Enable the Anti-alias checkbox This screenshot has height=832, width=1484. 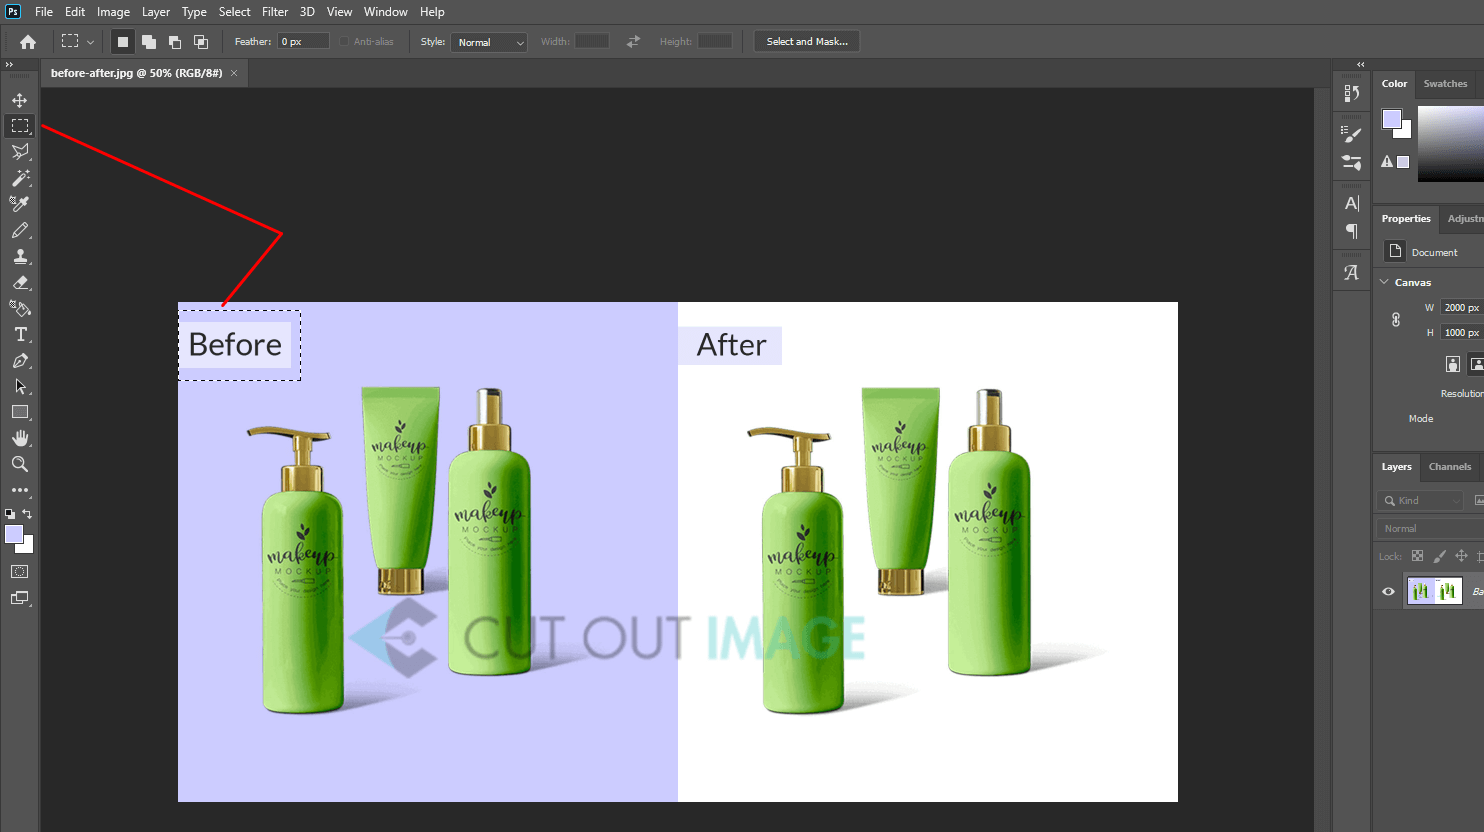click(x=344, y=42)
